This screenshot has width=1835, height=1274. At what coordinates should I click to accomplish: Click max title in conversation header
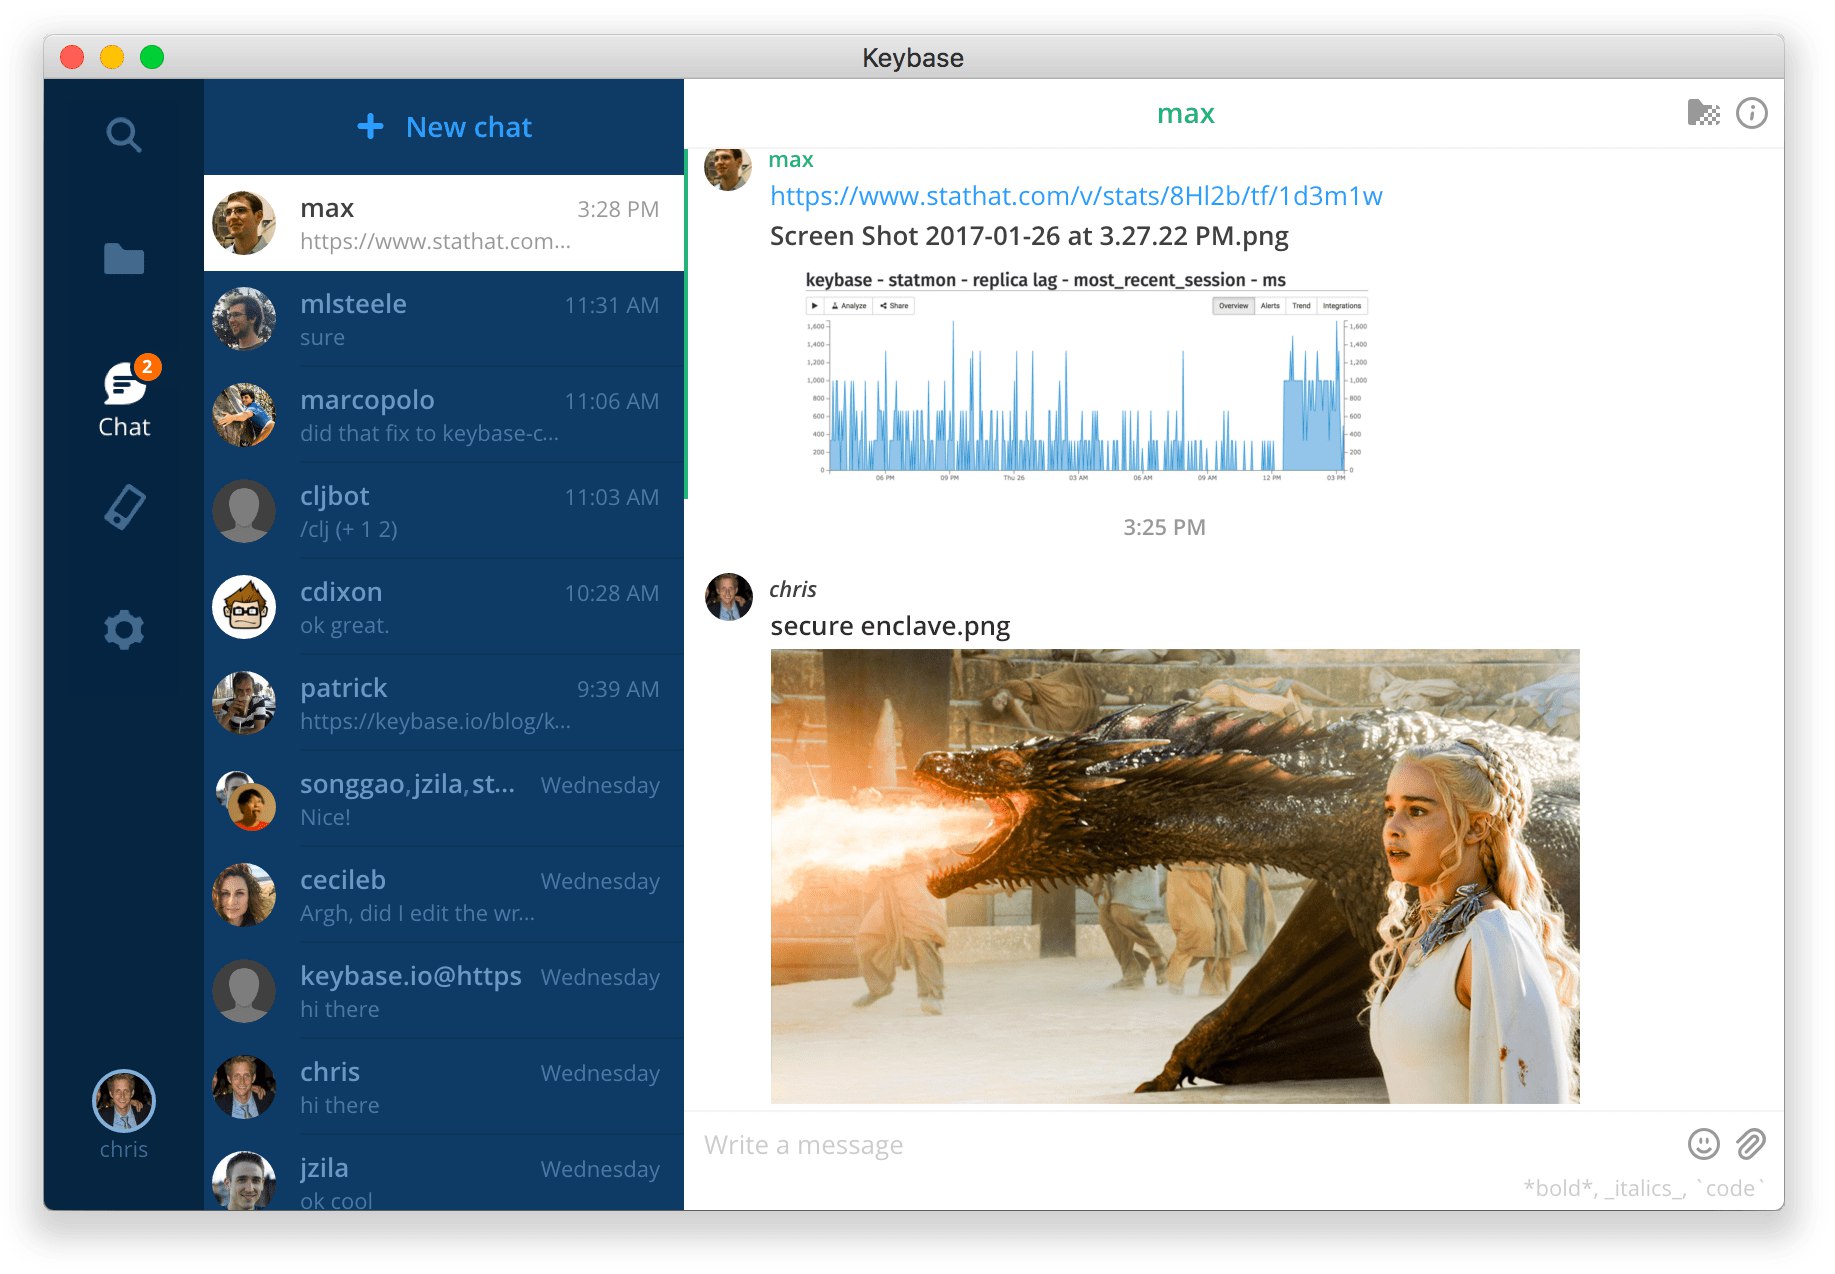[1186, 114]
